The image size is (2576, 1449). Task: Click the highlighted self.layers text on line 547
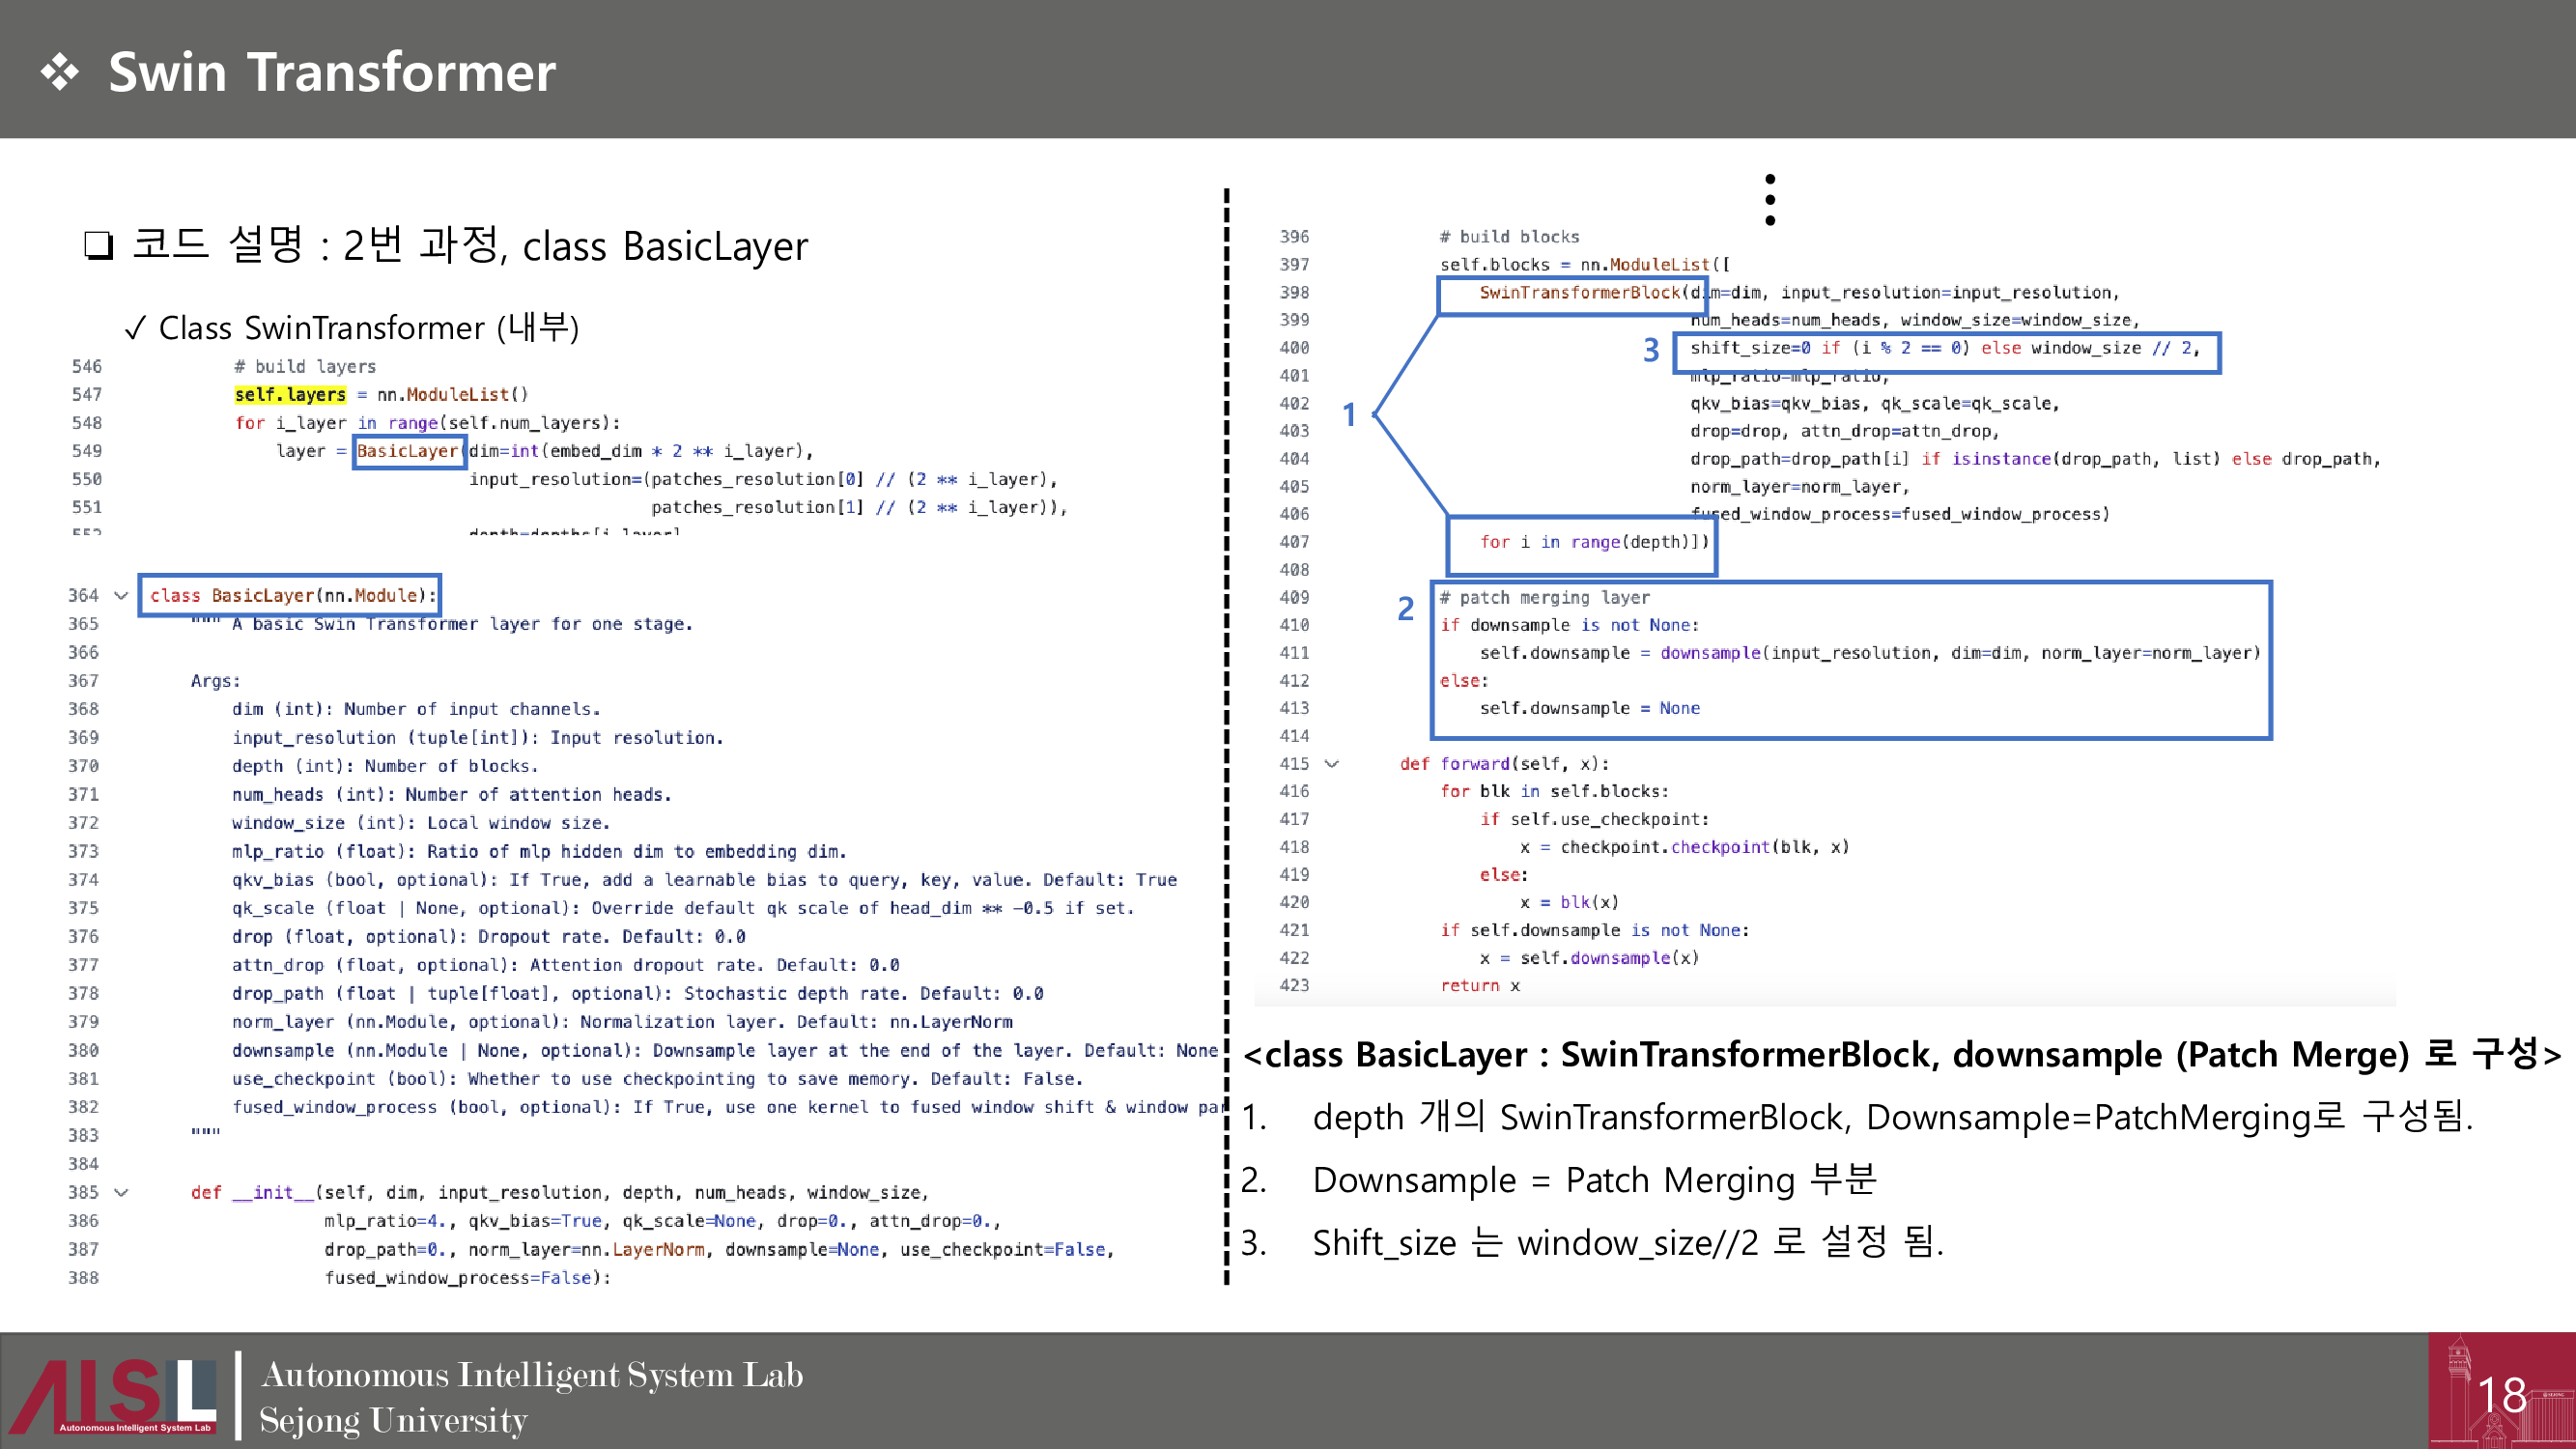coord(290,395)
